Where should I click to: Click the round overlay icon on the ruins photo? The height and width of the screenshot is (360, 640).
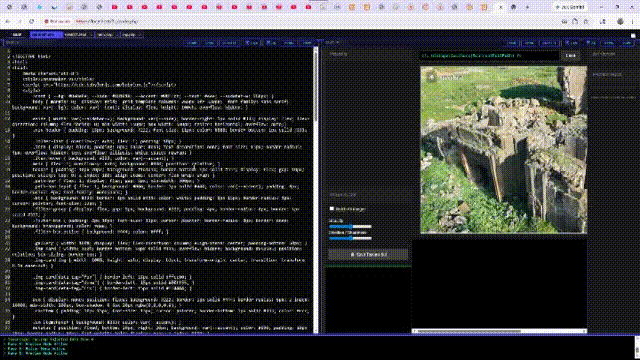click(432, 77)
